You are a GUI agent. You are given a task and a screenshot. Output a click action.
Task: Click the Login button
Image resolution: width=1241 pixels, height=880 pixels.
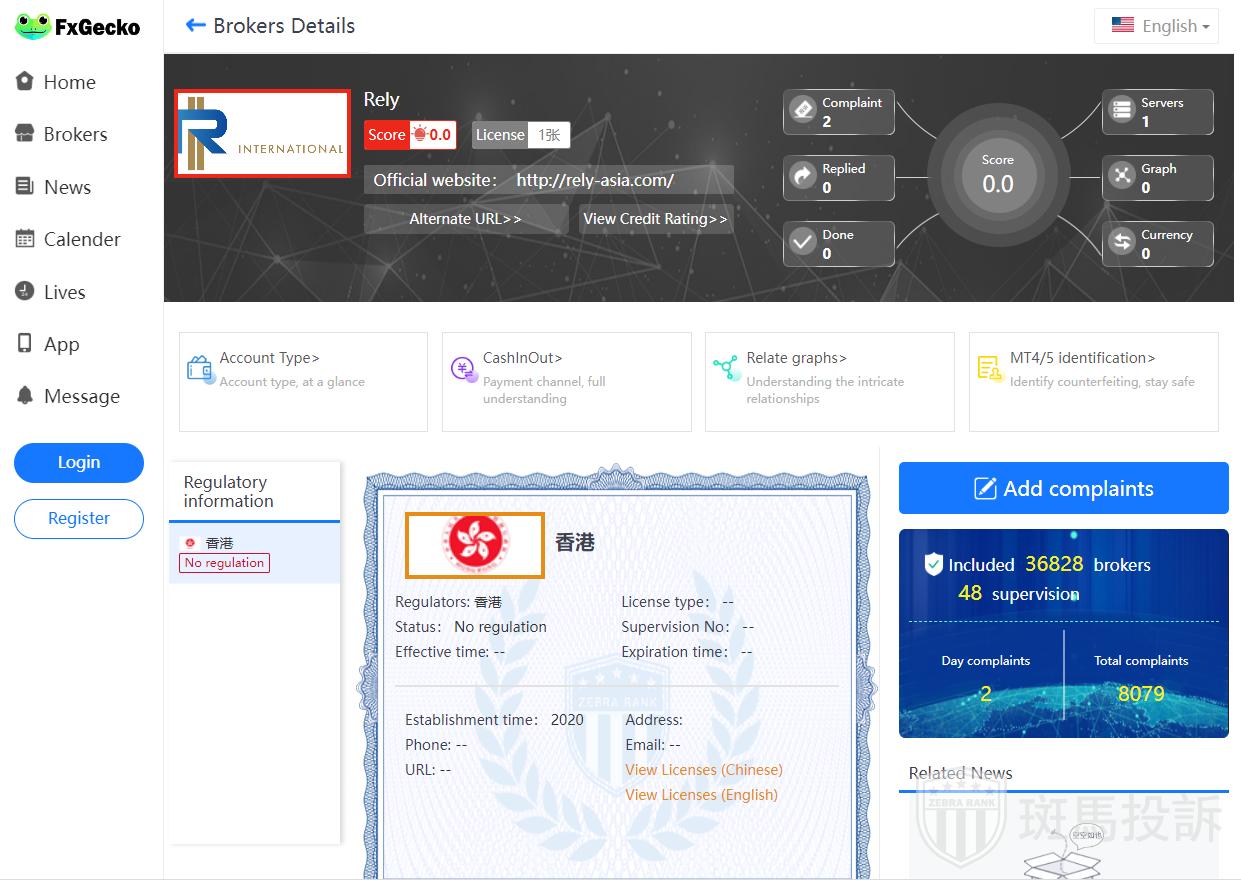click(79, 462)
